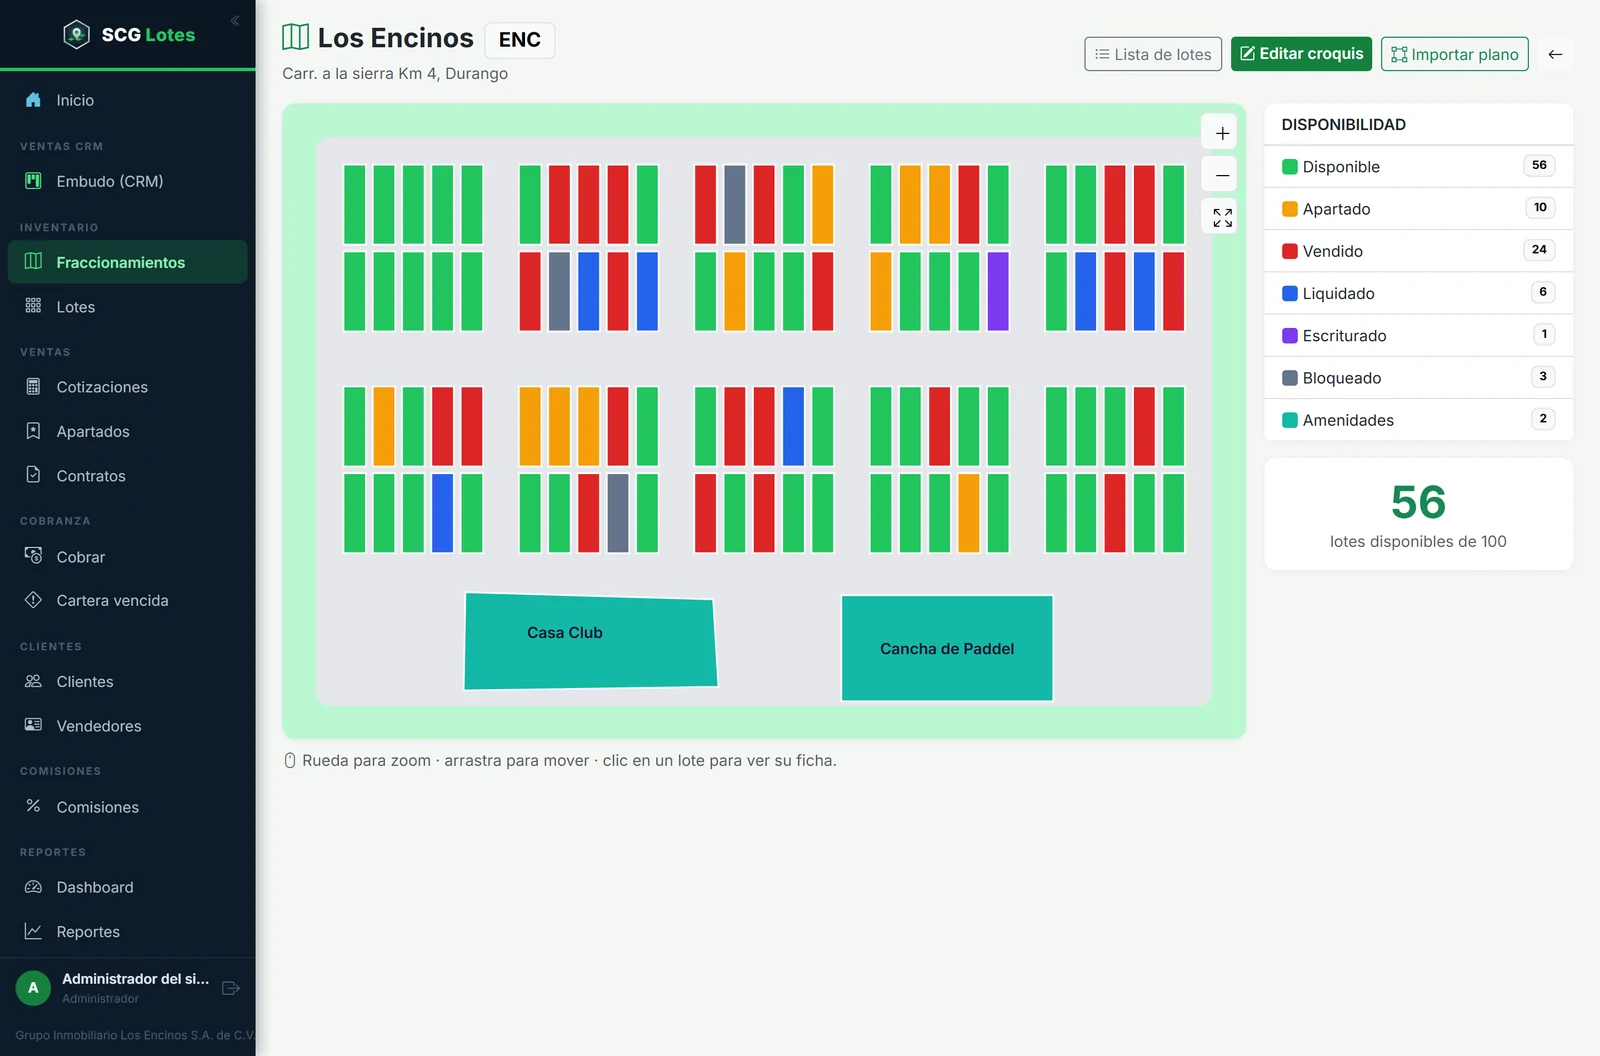Open the Dashboard menu entry

coord(128,887)
